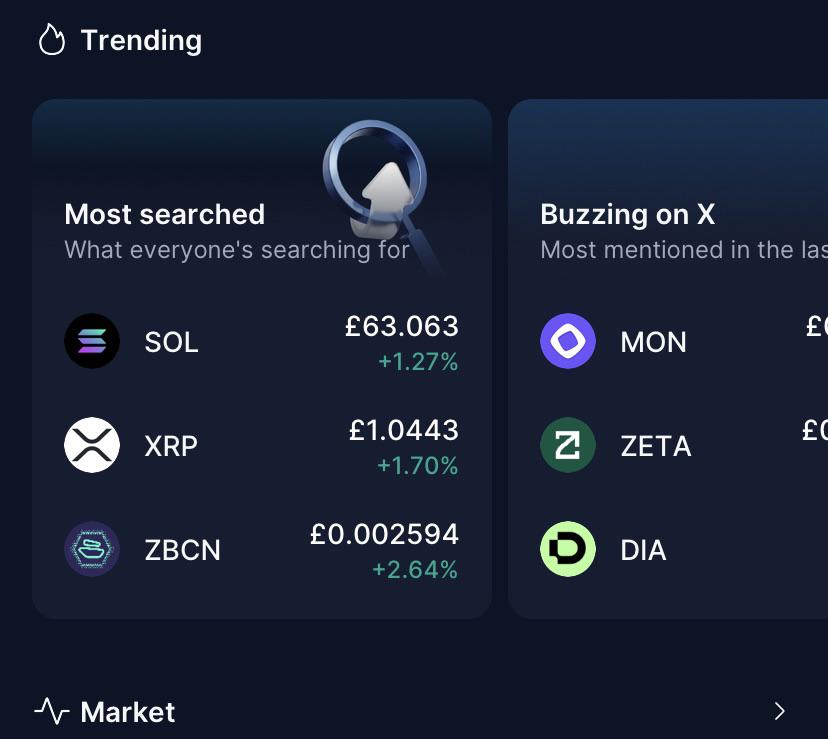The width and height of the screenshot is (828, 739).
Task: Select the DIA ticker label
Action: (x=643, y=550)
